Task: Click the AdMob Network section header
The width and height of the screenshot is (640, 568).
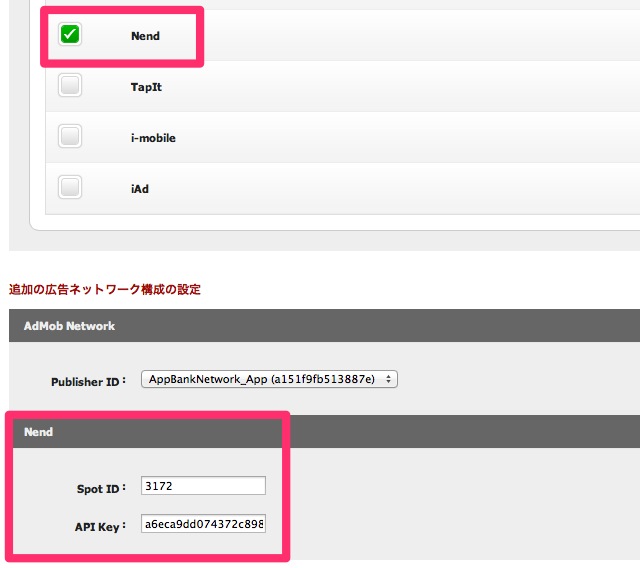Action: (324, 326)
